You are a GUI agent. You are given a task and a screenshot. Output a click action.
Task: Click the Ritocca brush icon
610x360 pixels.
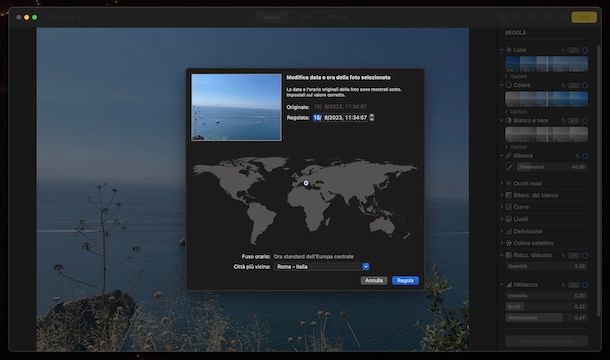[510, 167]
